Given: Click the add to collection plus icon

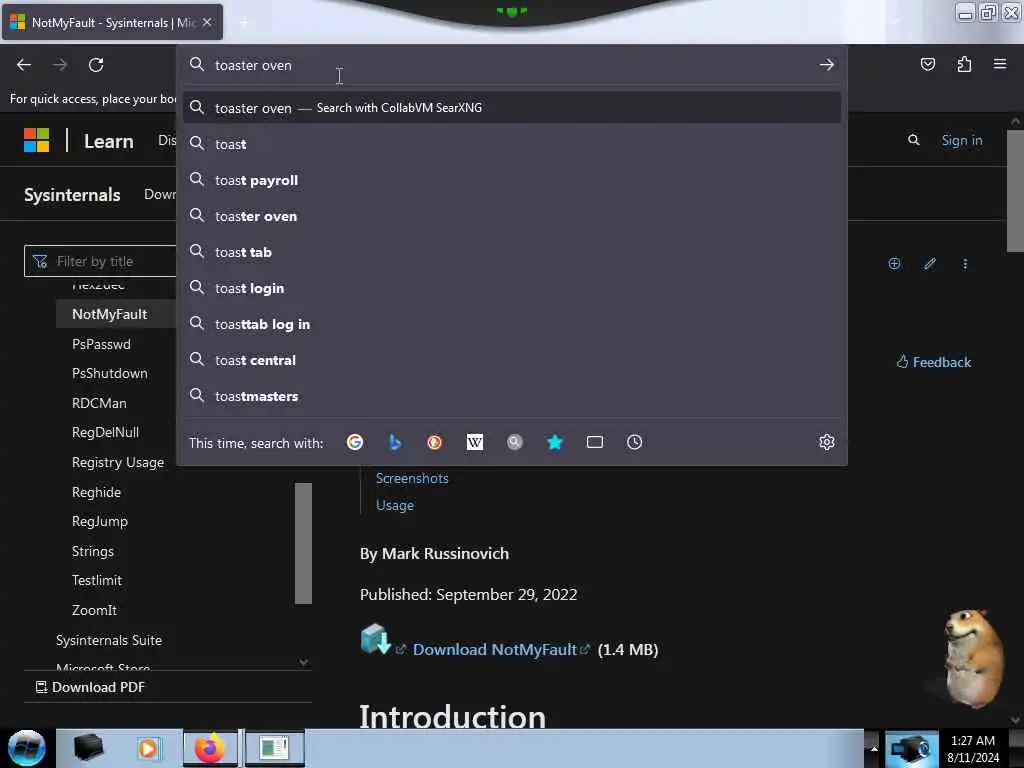Looking at the screenshot, I should pos(895,263).
